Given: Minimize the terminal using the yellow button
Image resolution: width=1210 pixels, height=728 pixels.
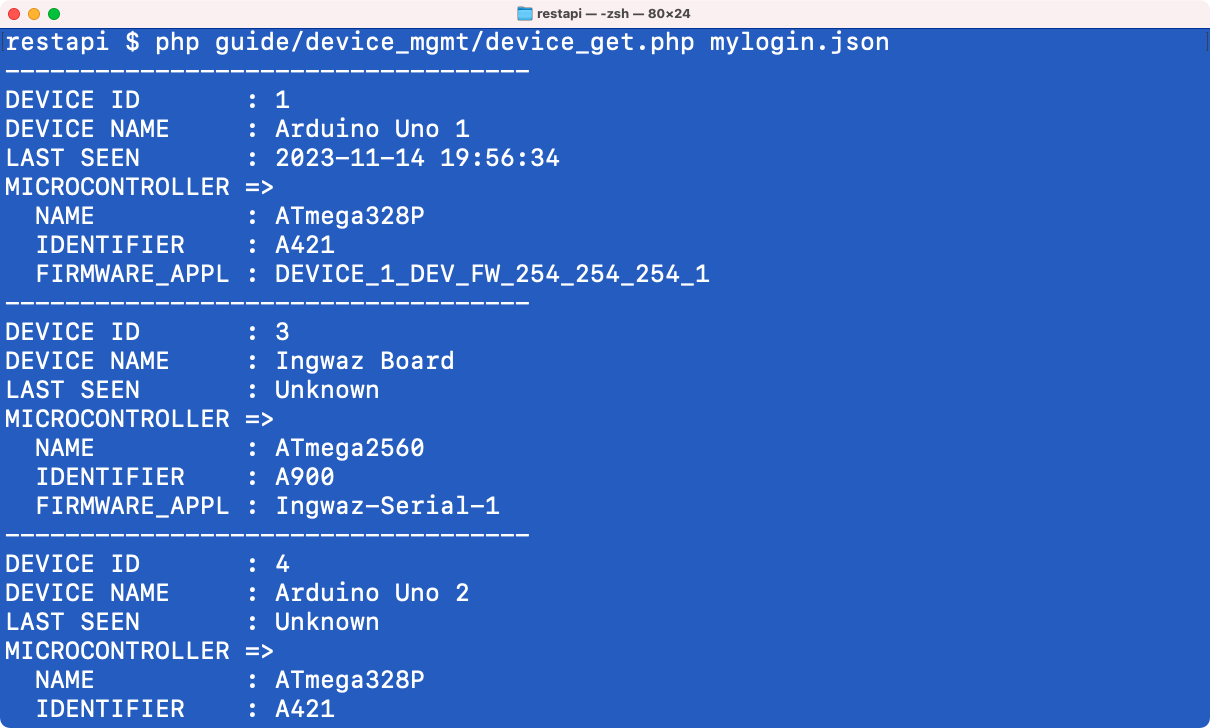Looking at the screenshot, I should click(34, 14).
